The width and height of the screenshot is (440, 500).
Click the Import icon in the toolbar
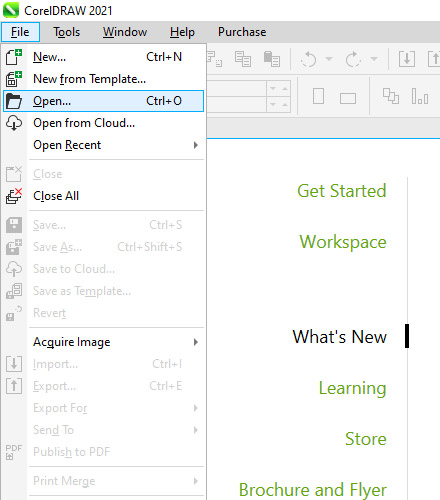tap(407, 59)
